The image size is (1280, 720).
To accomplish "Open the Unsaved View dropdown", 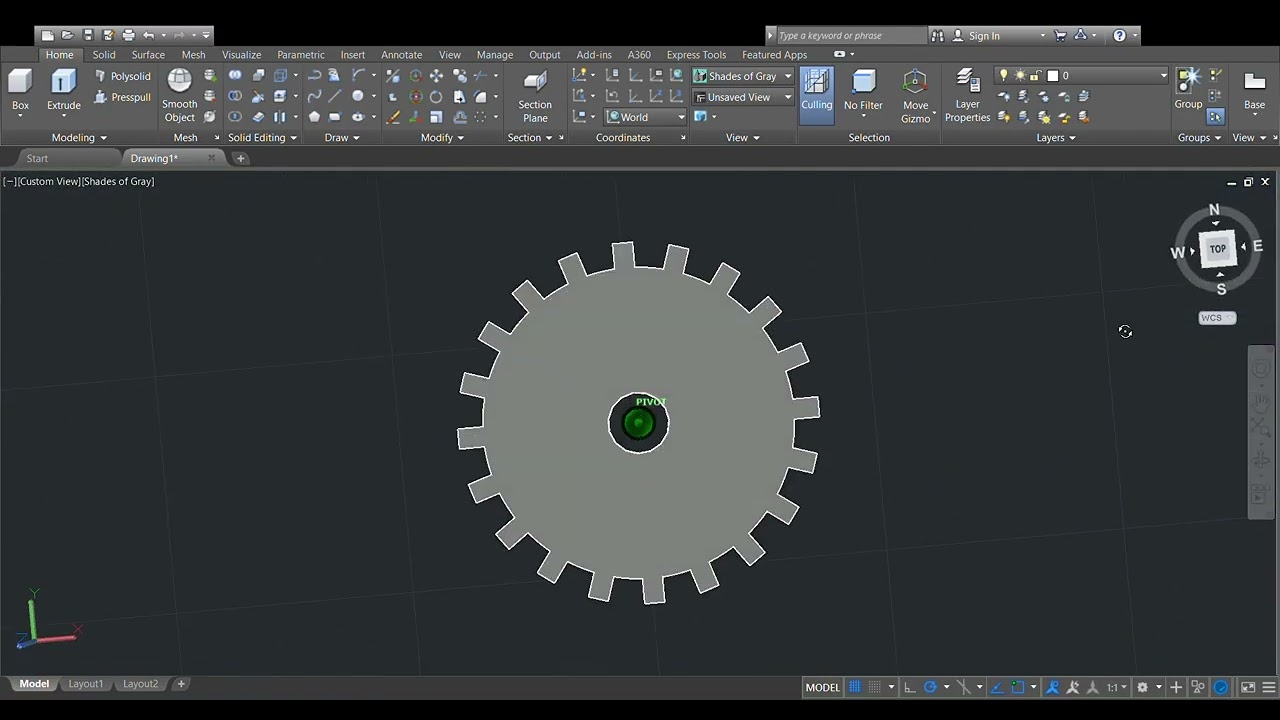I will click(x=743, y=97).
